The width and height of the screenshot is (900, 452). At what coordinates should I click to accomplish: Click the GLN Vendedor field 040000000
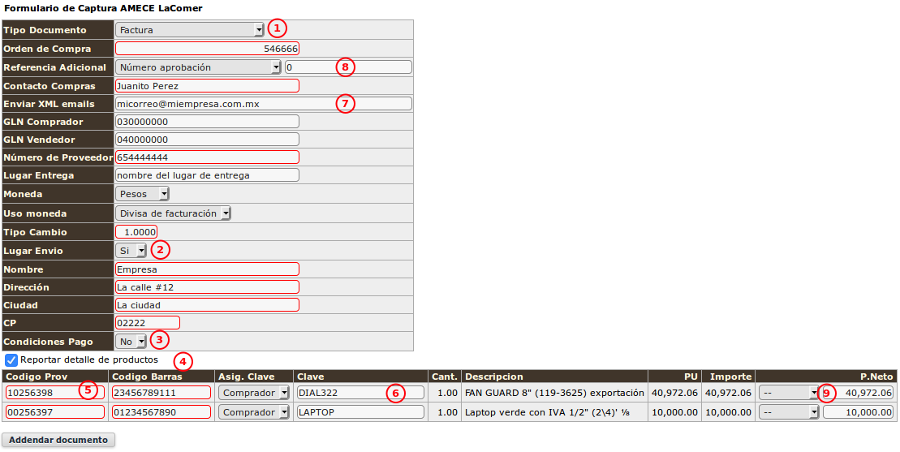pos(207,140)
